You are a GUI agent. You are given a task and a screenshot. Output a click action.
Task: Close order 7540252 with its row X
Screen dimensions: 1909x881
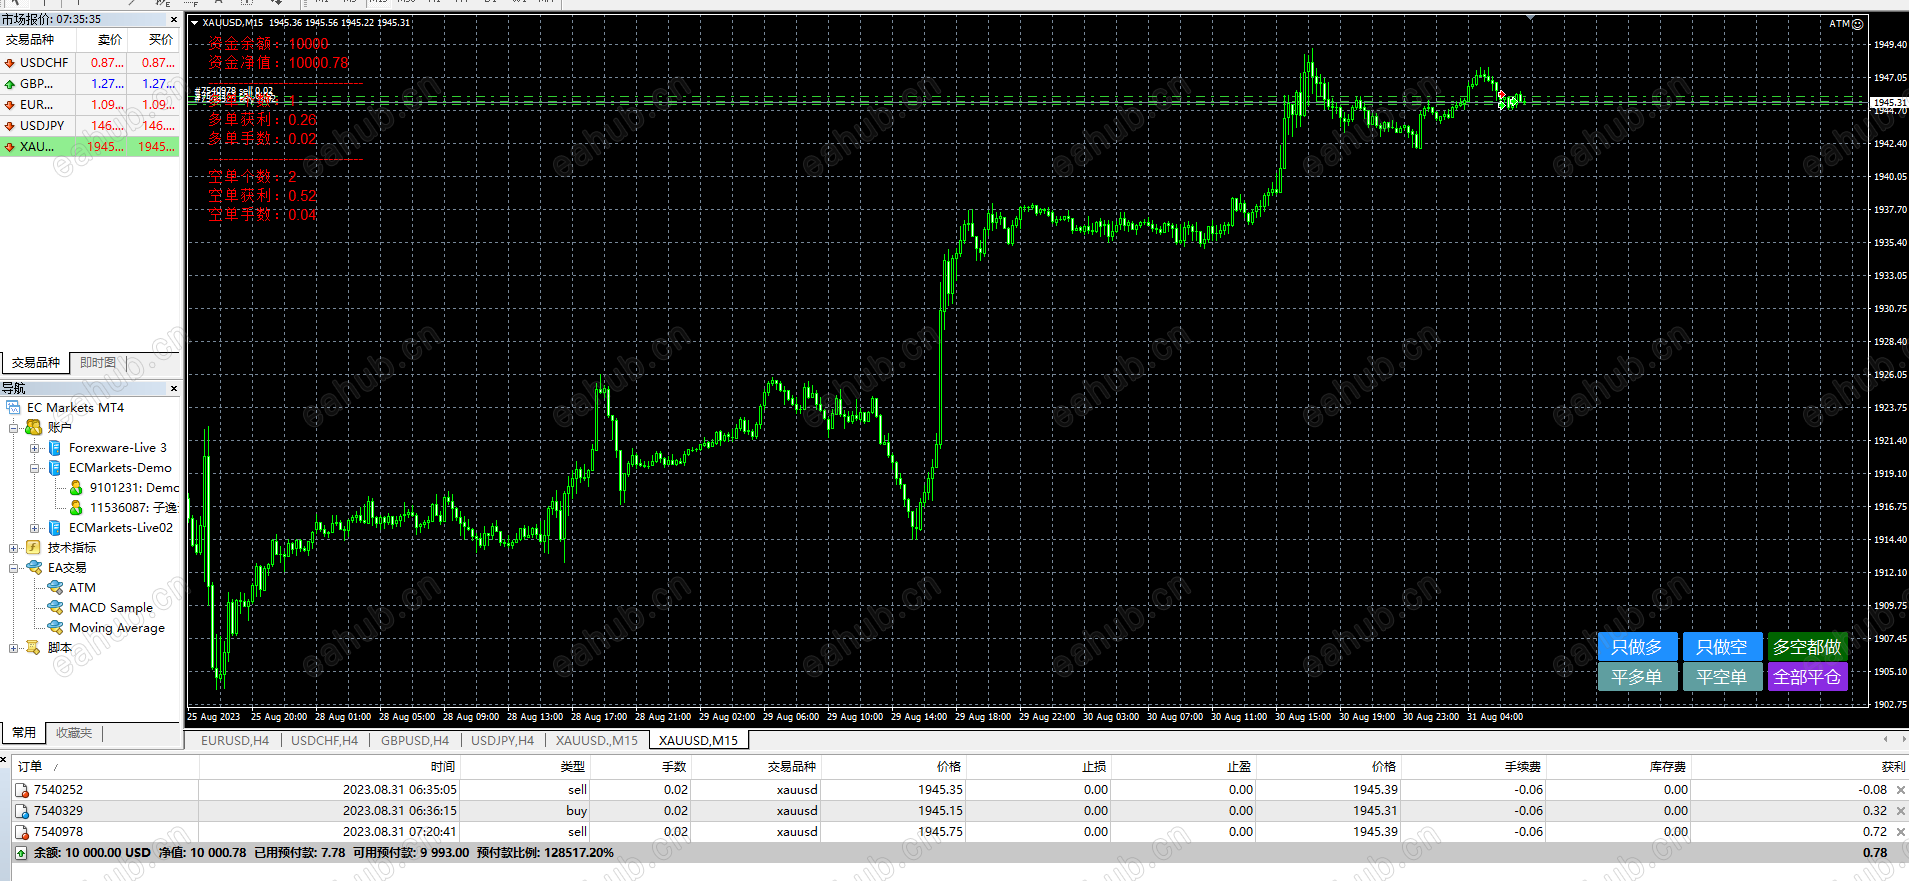[x=1901, y=790]
